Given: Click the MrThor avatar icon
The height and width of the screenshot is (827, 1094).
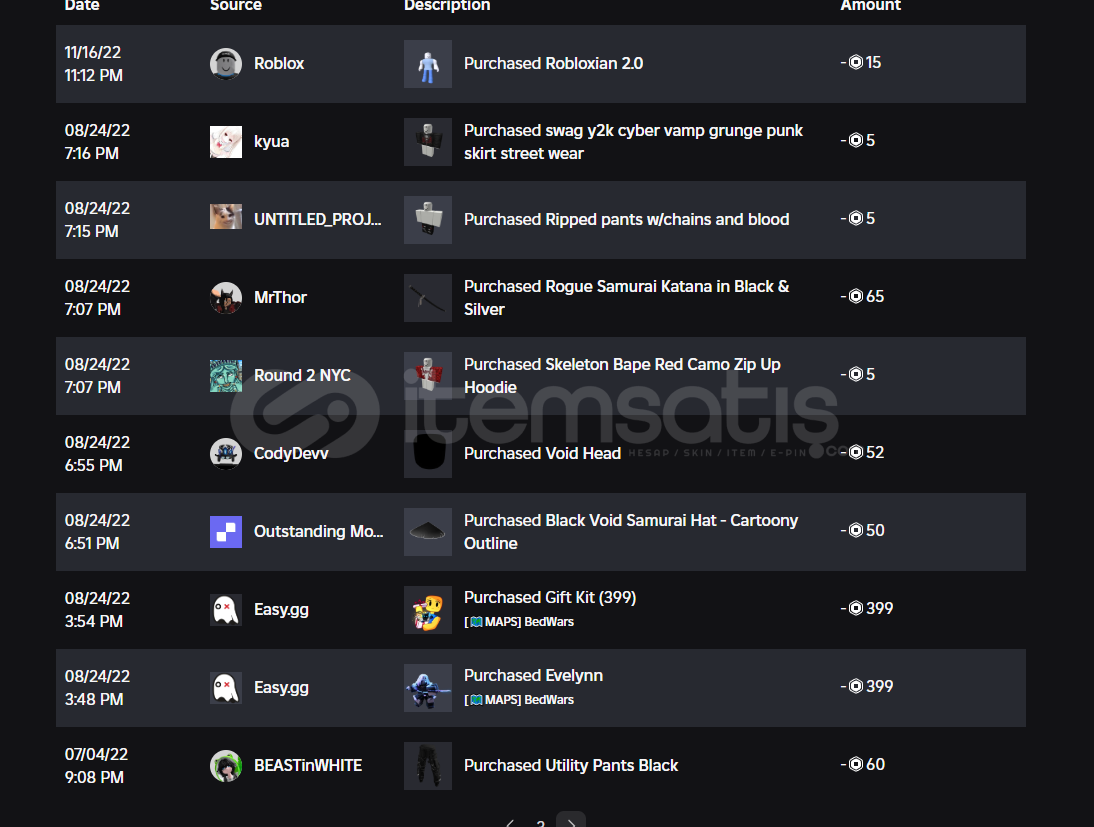Looking at the screenshot, I should (x=225, y=298).
